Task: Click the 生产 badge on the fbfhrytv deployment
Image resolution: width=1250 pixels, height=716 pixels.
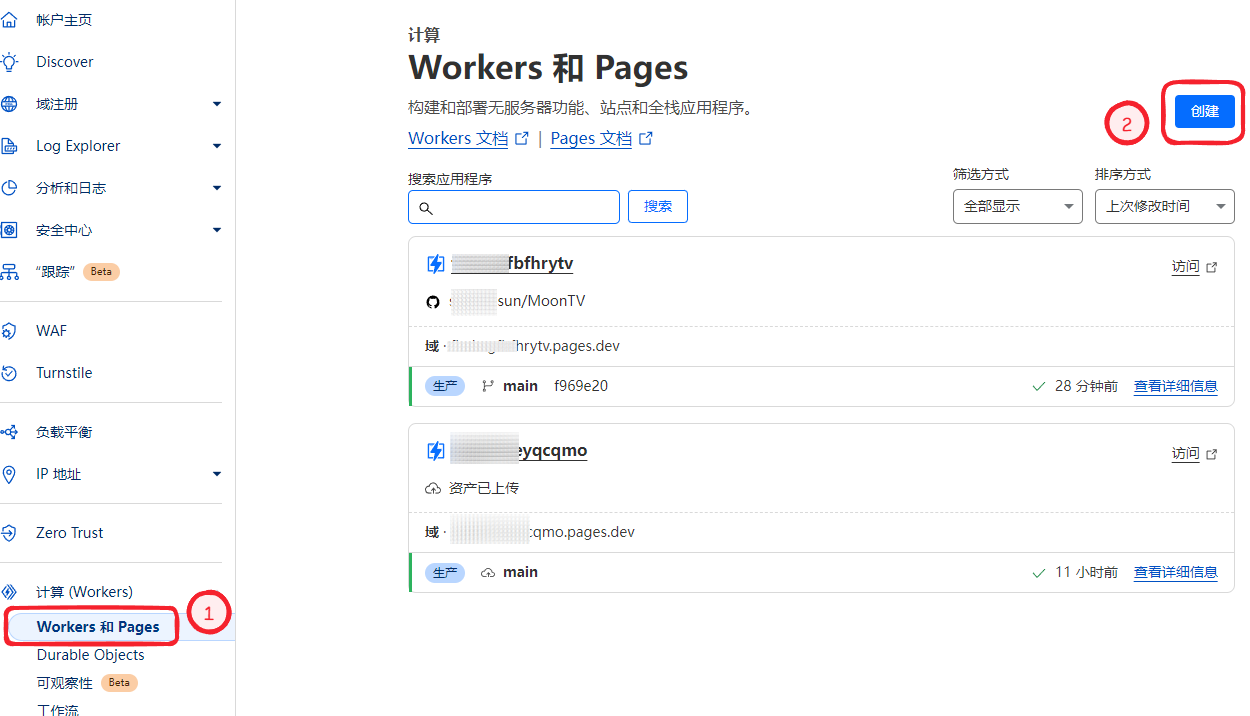Action: 445,386
